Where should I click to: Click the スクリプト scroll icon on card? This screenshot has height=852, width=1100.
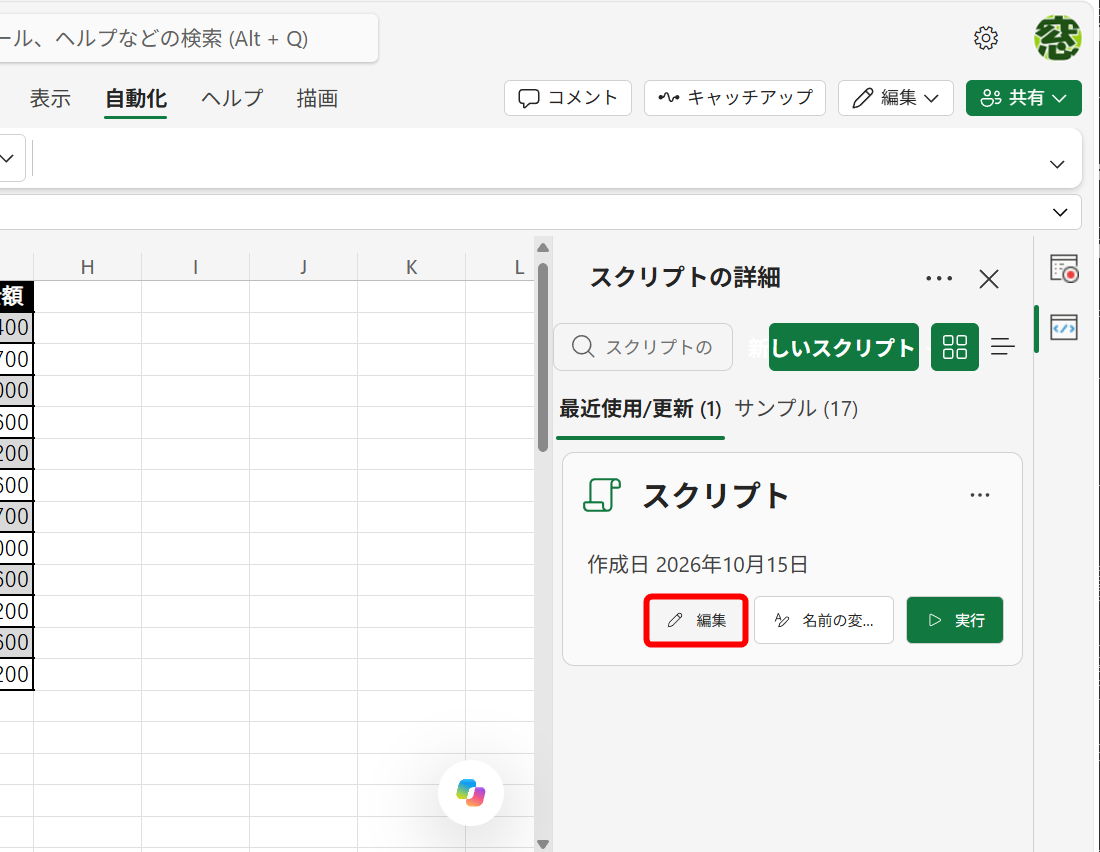(602, 495)
